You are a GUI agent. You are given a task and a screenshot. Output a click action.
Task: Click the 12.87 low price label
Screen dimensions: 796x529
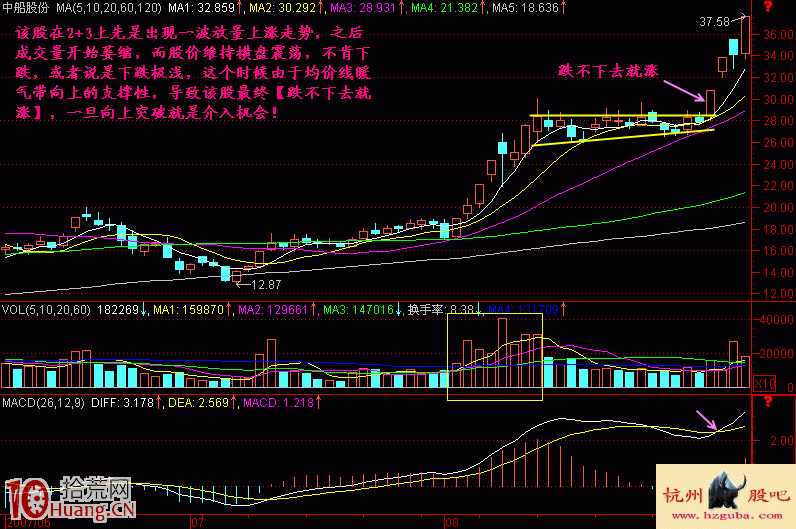point(266,285)
